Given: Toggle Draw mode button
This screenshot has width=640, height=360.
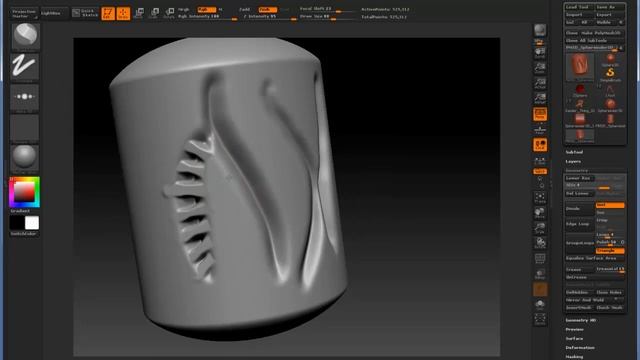Looking at the screenshot, I should pyautogui.click(x=123, y=13).
